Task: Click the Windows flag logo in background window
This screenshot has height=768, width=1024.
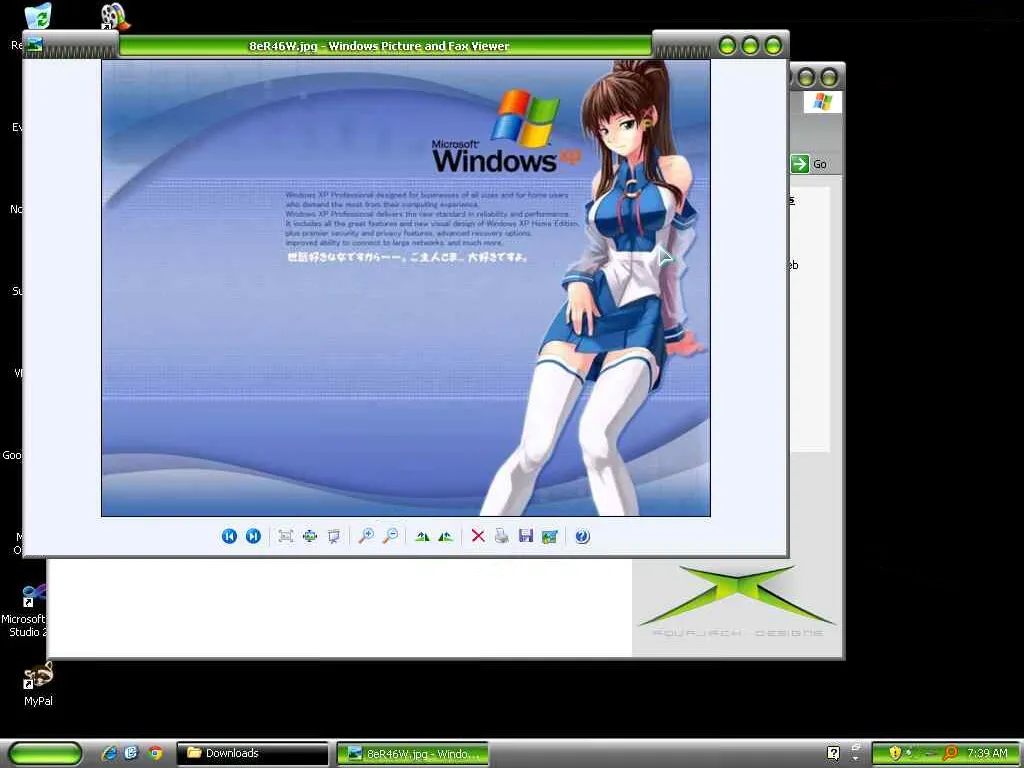Action: click(x=823, y=102)
